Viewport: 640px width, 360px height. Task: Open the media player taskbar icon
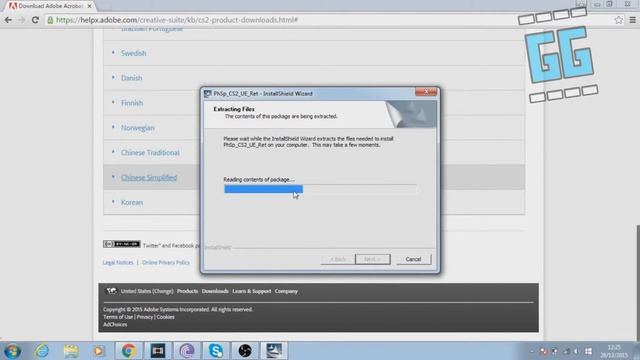tap(99, 351)
